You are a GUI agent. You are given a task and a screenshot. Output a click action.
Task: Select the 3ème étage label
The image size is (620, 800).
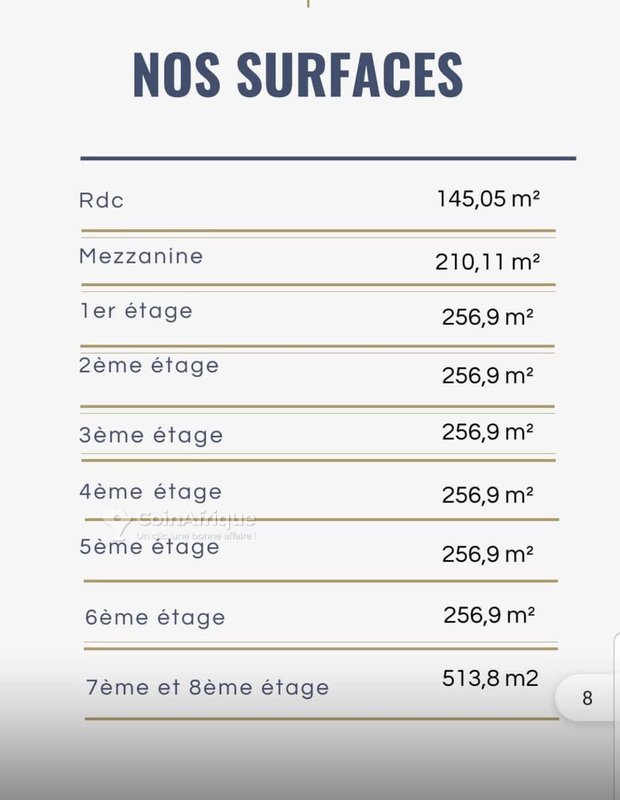coord(151,436)
